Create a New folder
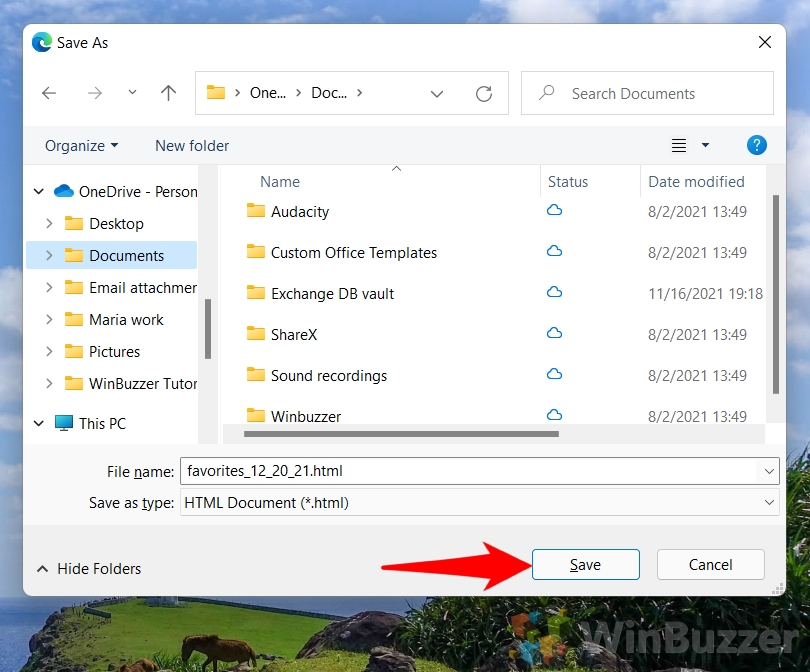The width and height of the screenshot is (810, 672). [x=192, y=146]
